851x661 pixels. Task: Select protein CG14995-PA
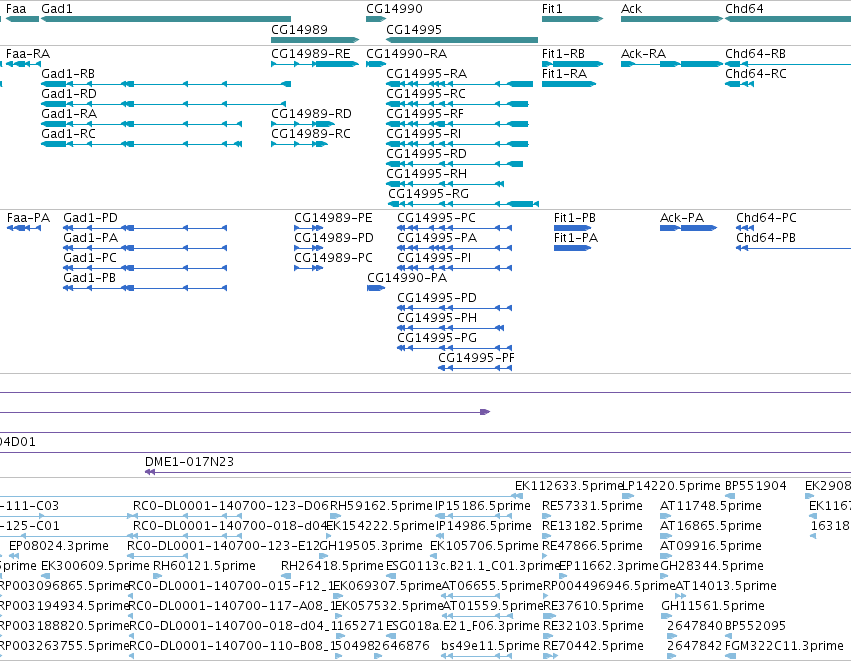click(455, 248)
